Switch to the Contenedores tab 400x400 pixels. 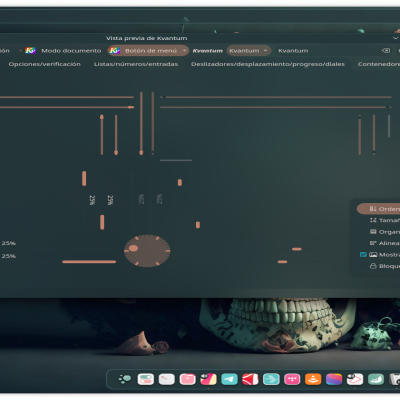(x=378, y=64)
